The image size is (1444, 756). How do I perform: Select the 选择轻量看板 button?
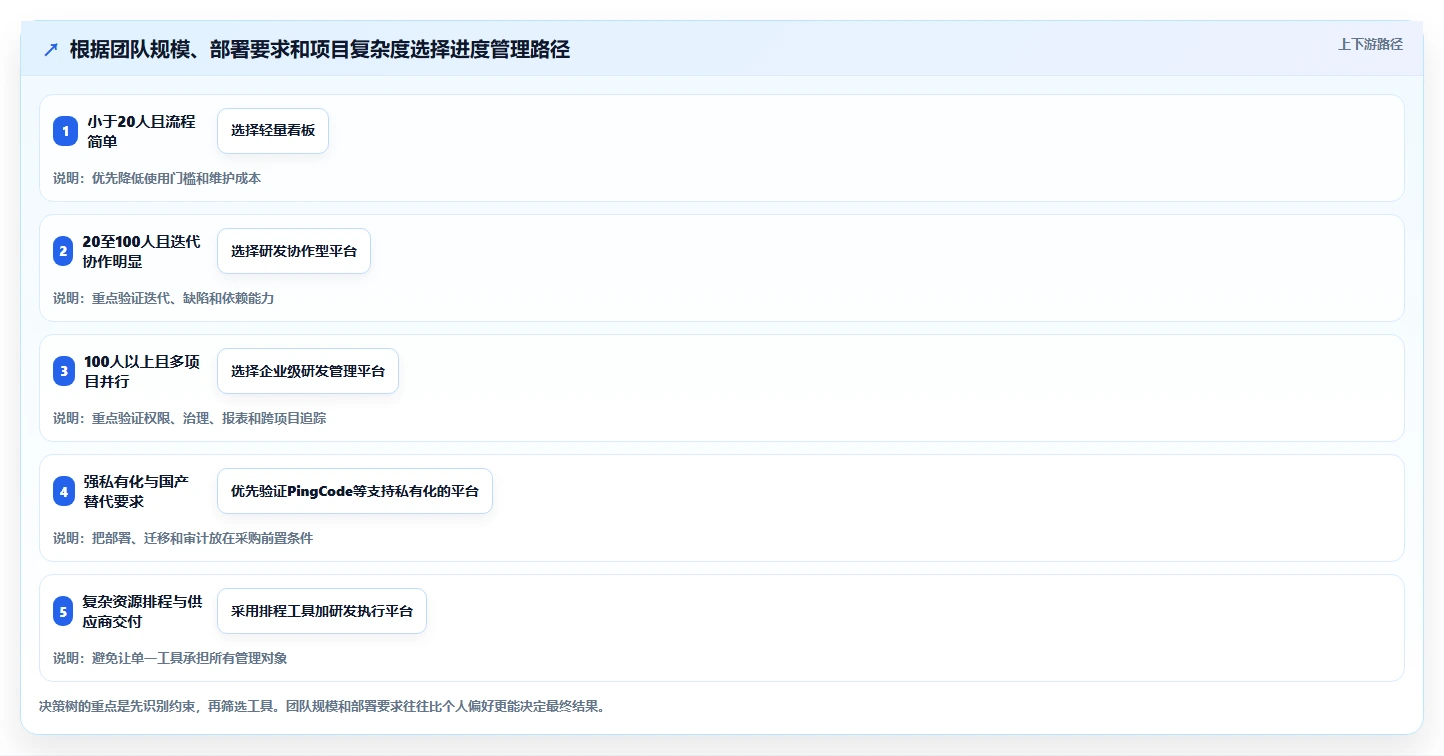pyautogui.click(x=273, y=131)
